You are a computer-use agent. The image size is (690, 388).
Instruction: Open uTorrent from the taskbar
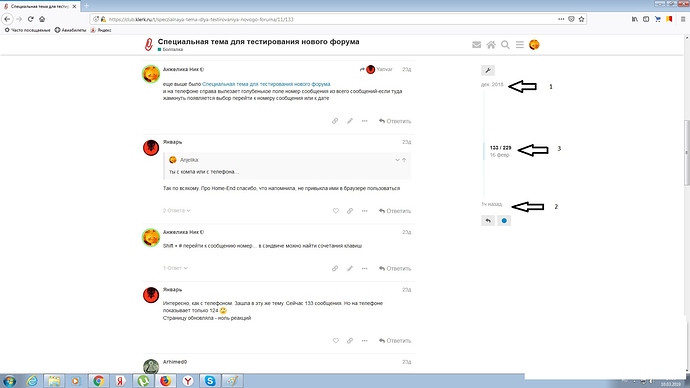pos(143,381)
